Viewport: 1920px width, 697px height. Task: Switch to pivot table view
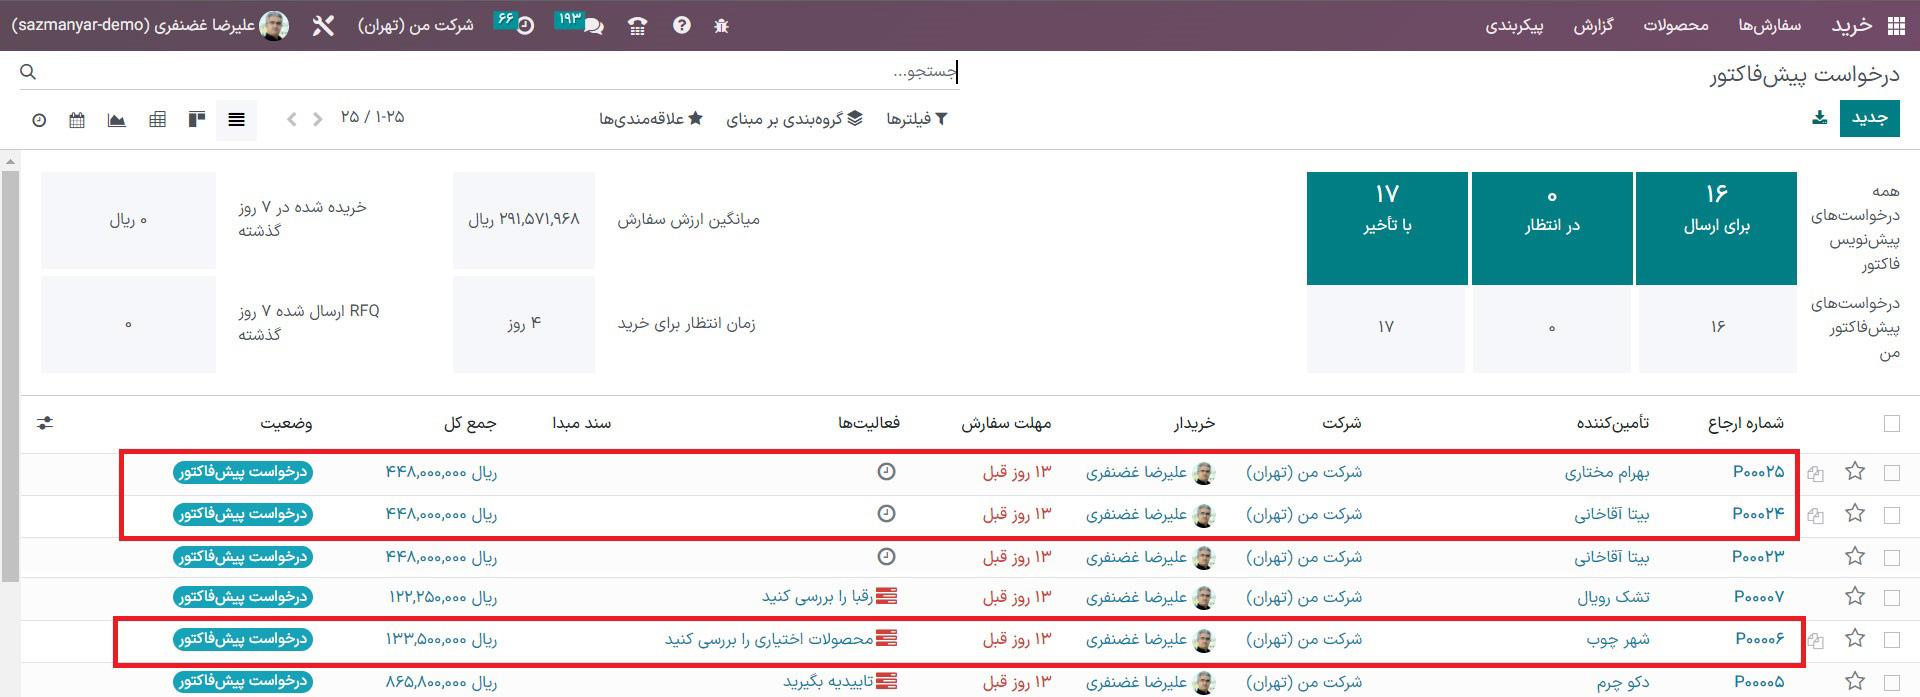157,120
